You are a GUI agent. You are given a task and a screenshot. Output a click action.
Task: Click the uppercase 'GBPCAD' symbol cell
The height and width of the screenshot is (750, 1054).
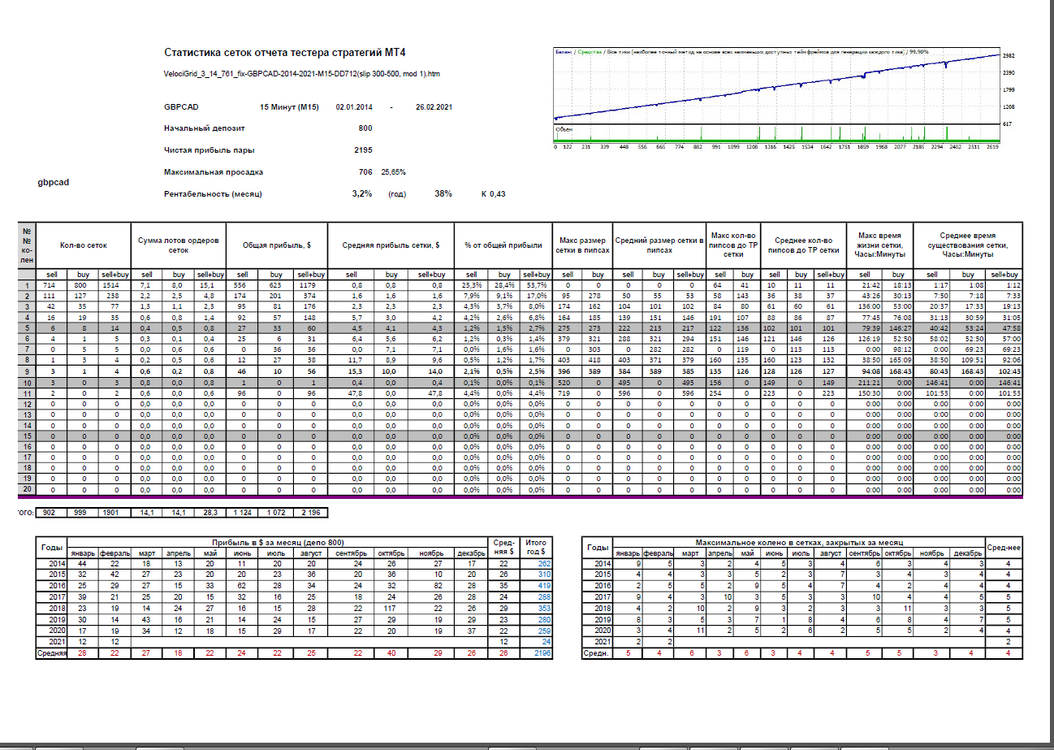[x=181, y=107]
